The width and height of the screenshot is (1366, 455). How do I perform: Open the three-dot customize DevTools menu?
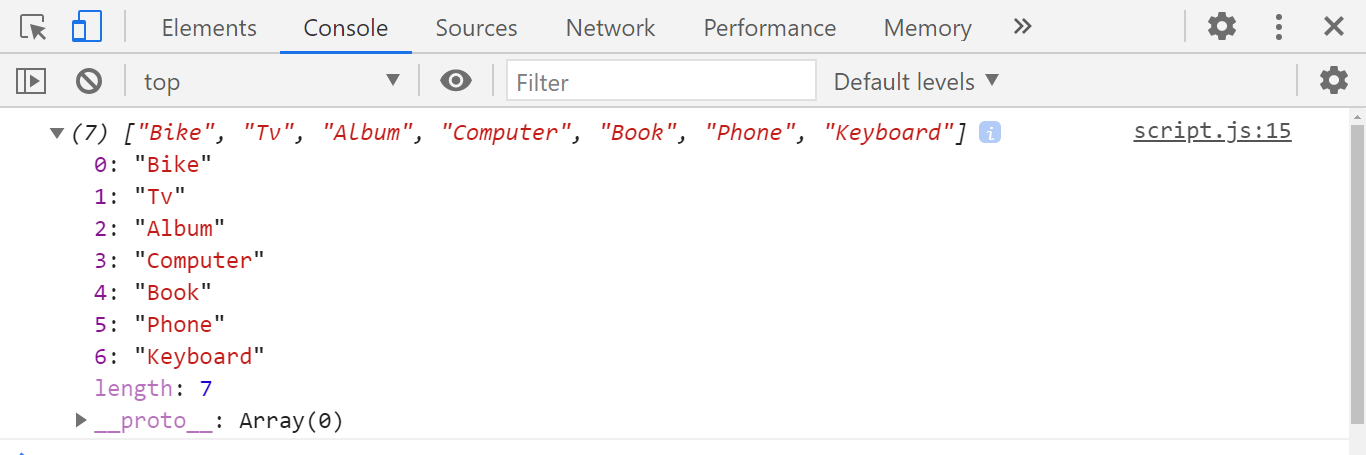[x=1278, y=27]
